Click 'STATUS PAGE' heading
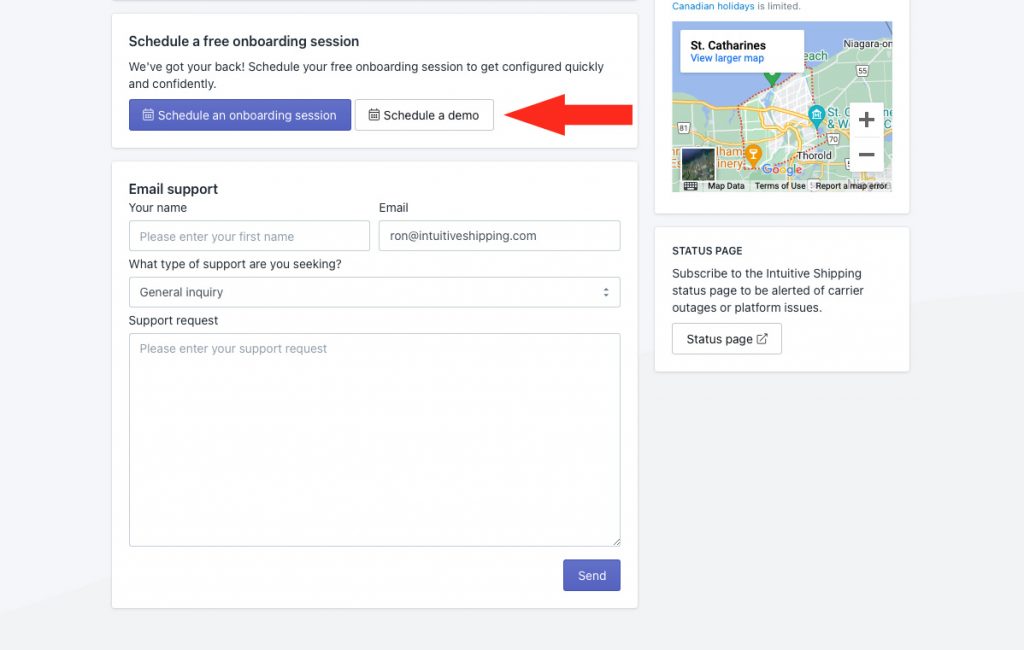Screen dimensions: 1024x650 pos(707,251)
